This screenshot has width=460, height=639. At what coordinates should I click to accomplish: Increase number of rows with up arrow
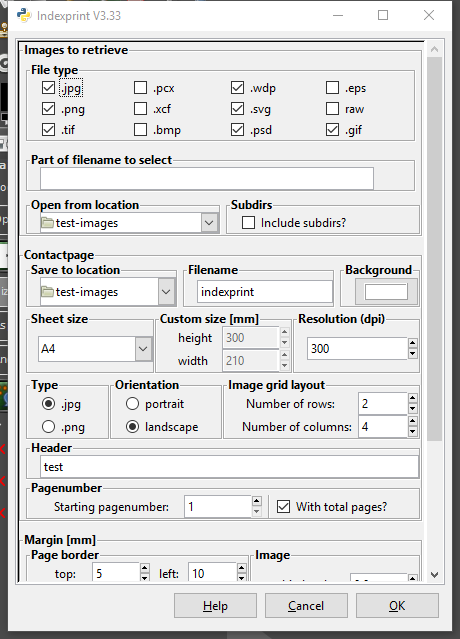tap(413, 398)
